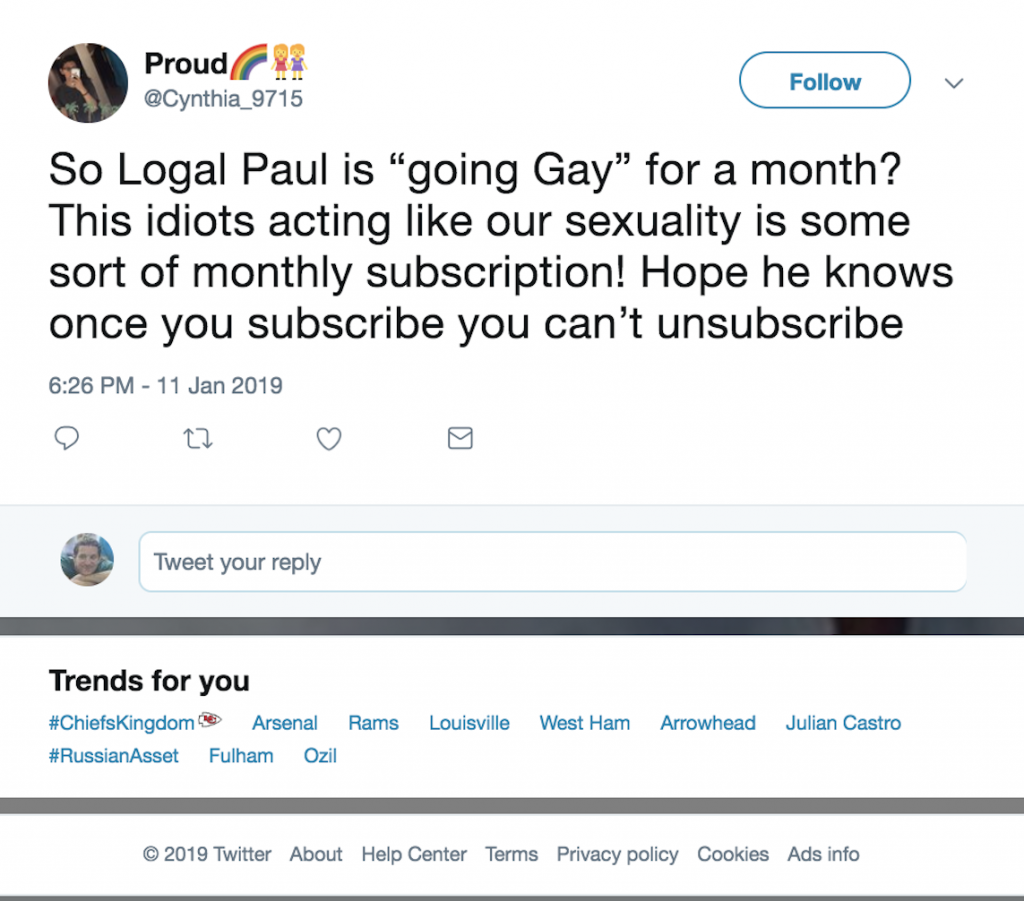1024x901 pixels.
Task: Open the #RussianAsset hashtag trend
Action: pos(114,756)
